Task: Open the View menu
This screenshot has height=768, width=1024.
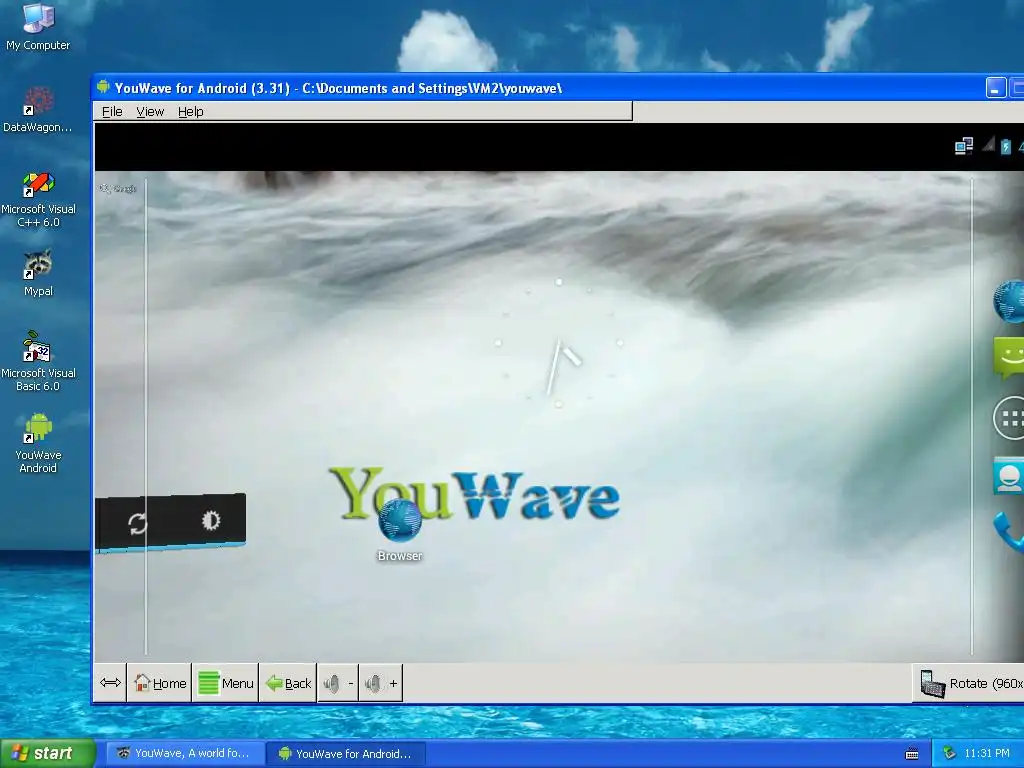Action: (x=150, y=112)
